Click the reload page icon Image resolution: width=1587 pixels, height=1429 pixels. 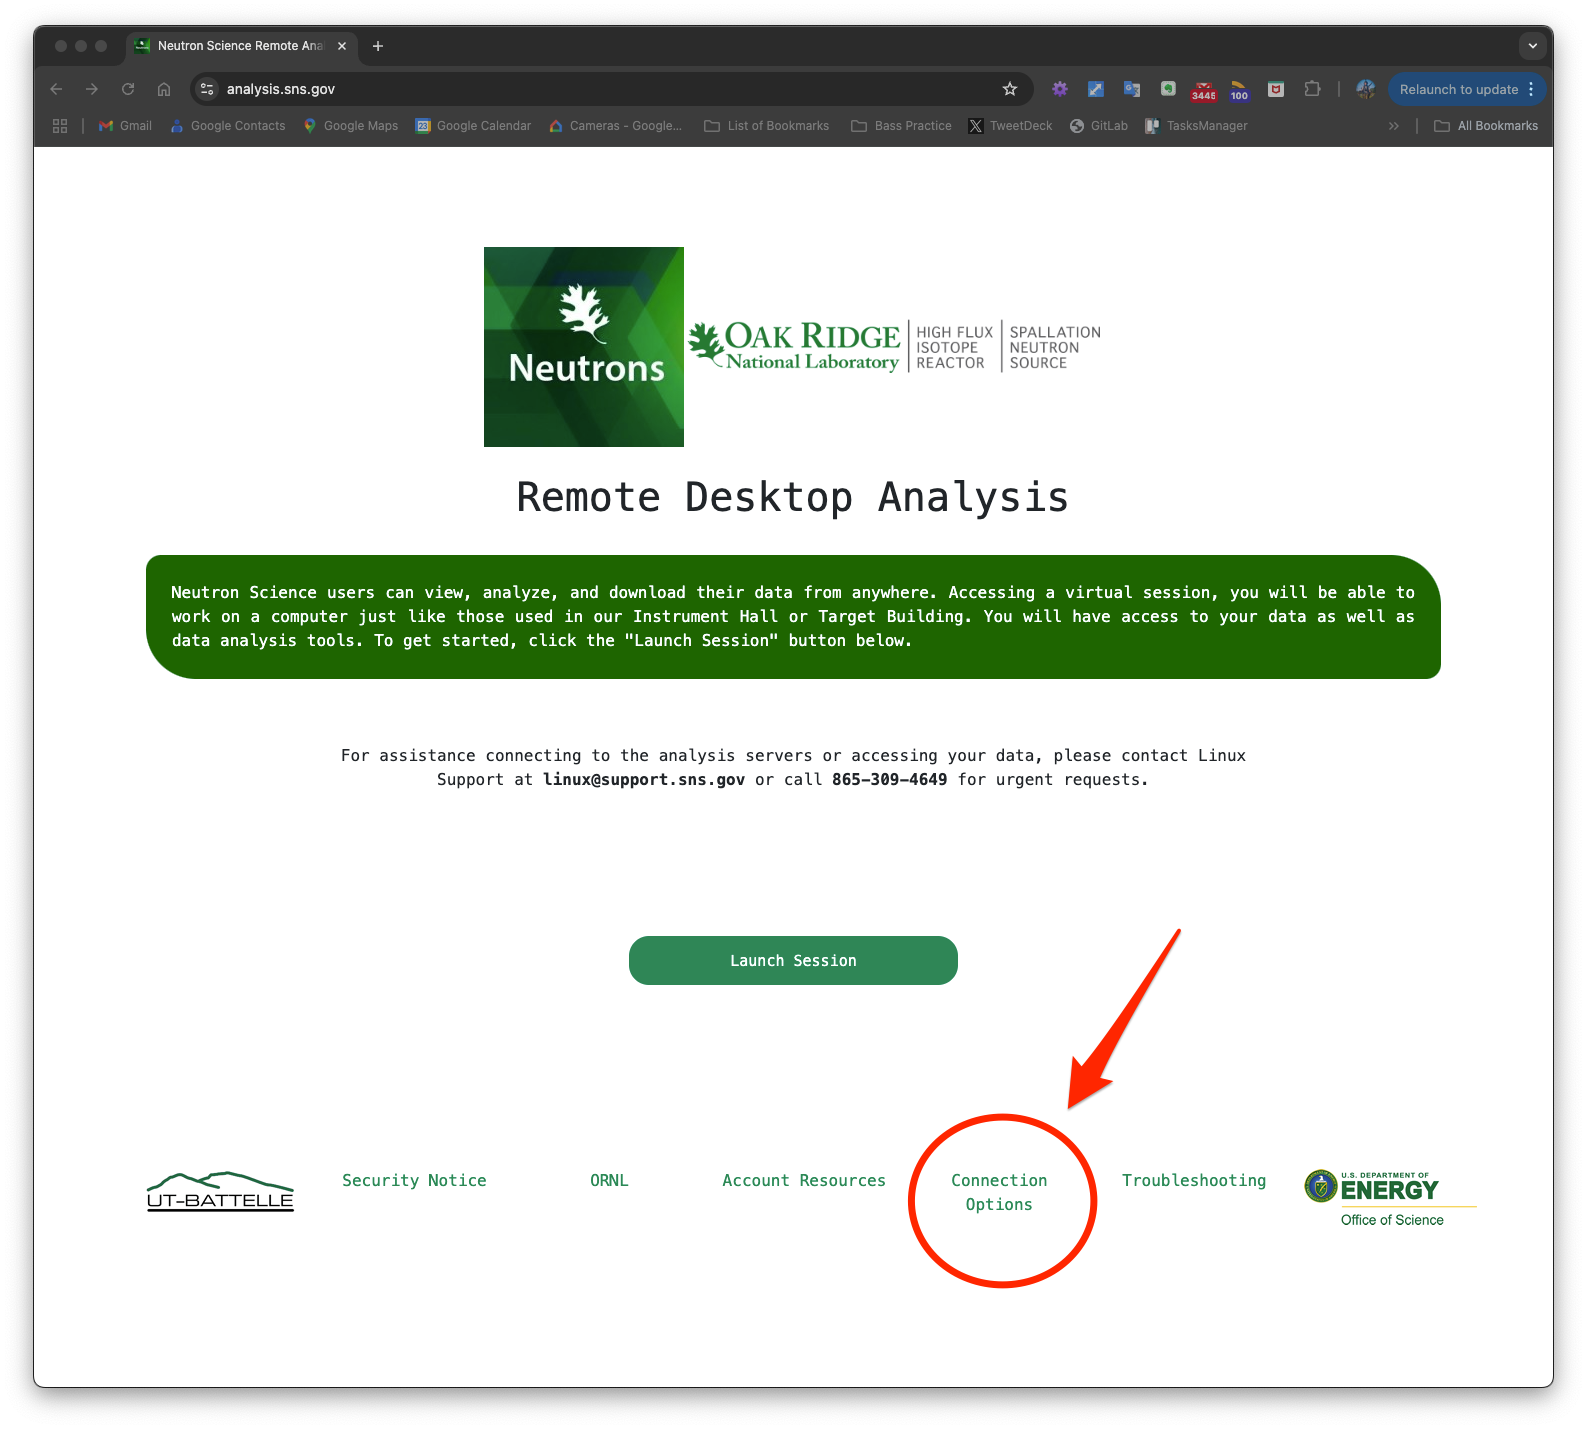point(128,89)
